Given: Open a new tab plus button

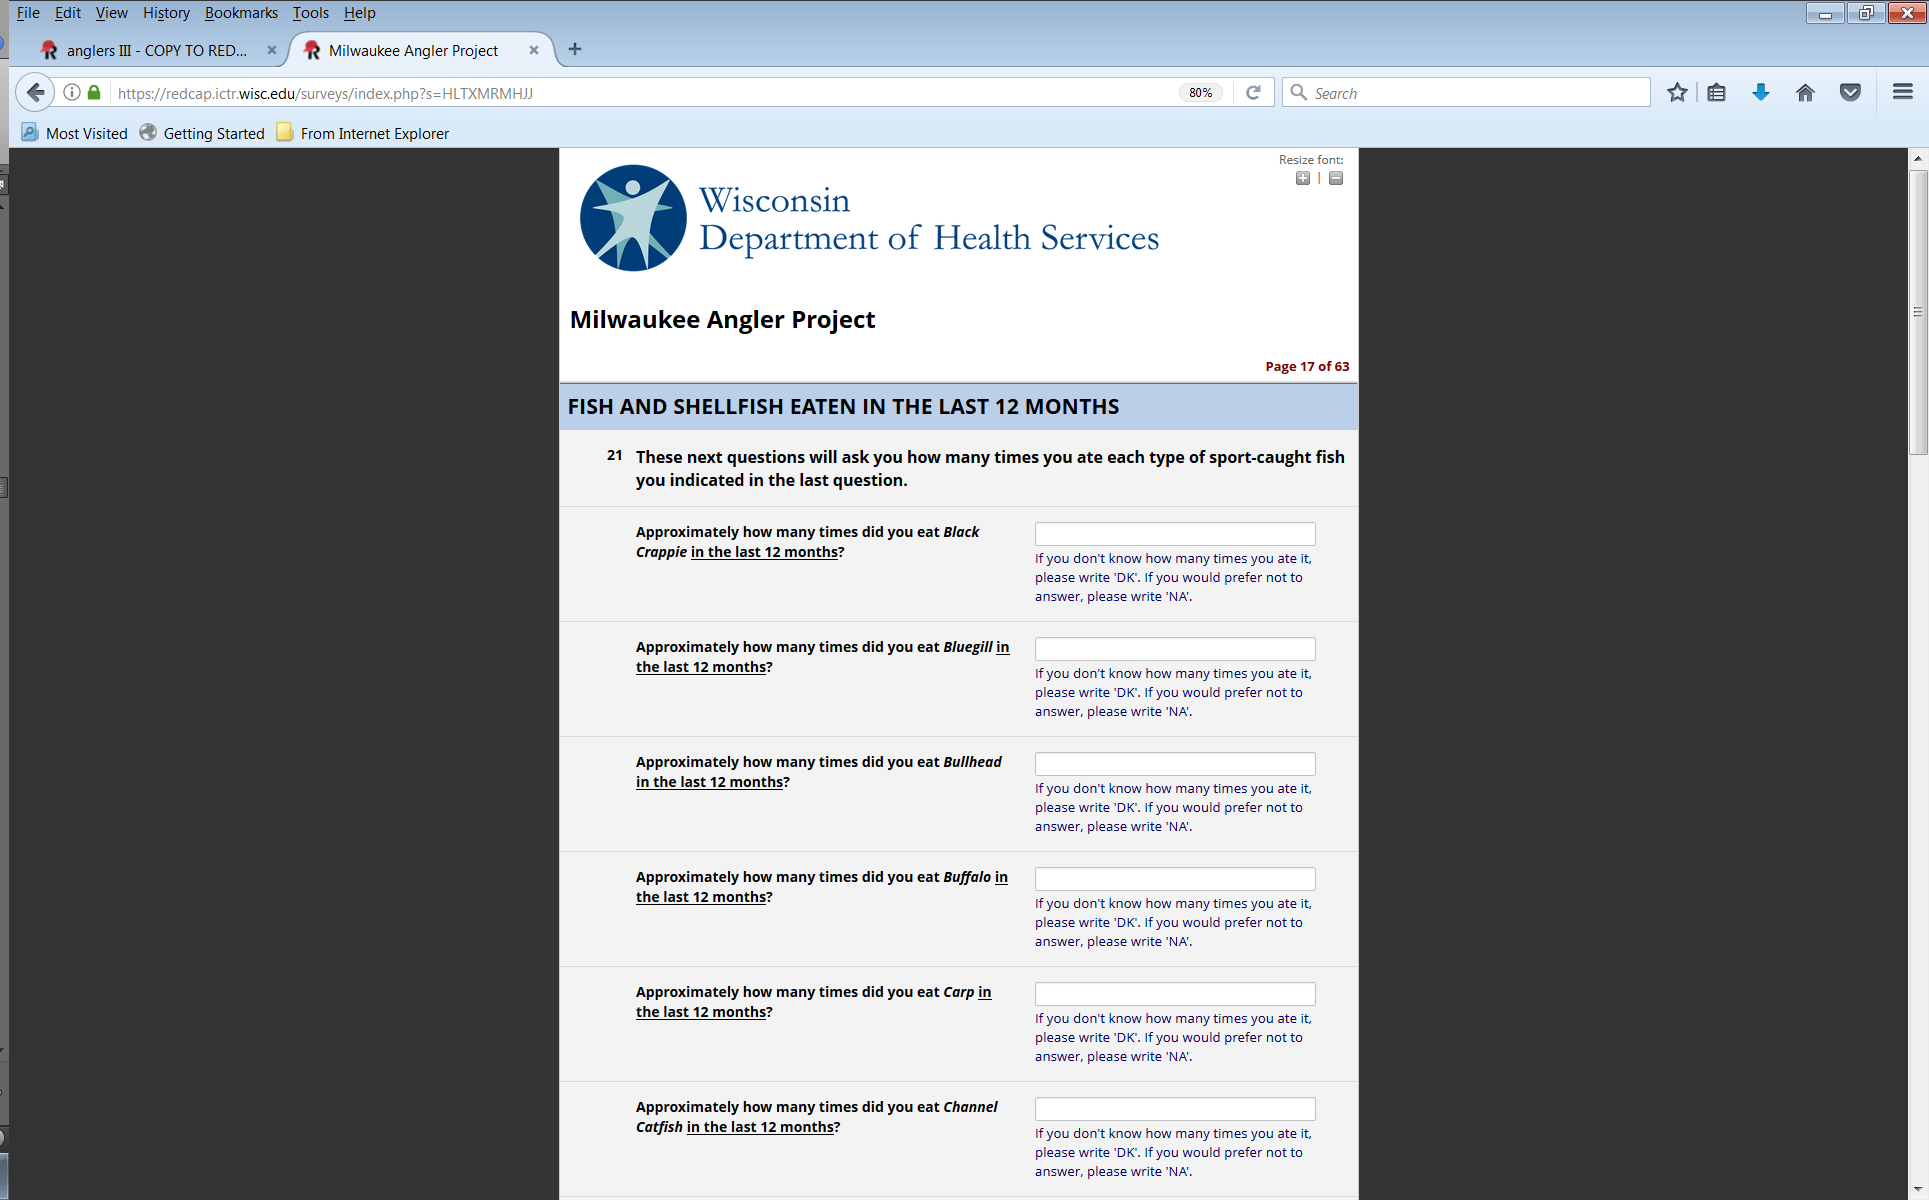Looking at the screenshot, I should click(575, 49).
